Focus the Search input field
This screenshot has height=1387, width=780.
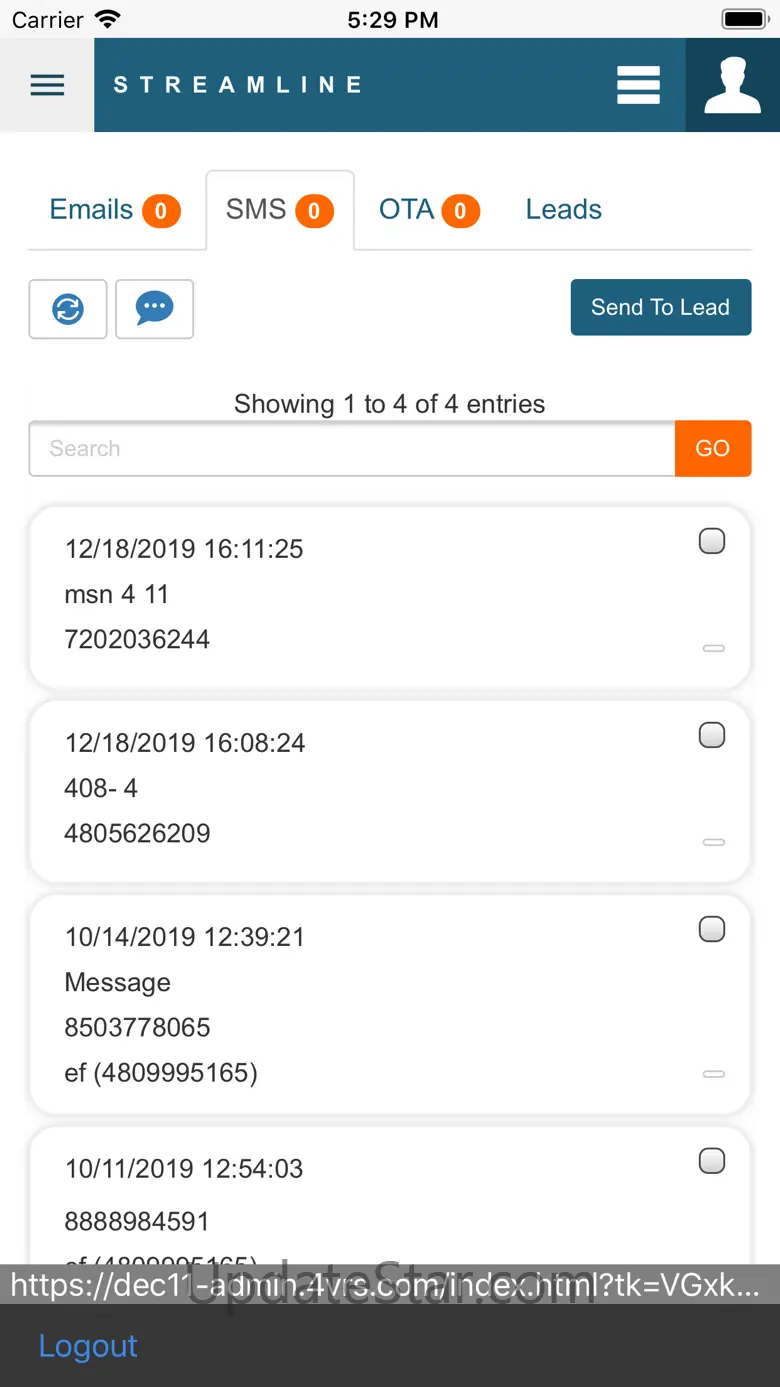352,448
